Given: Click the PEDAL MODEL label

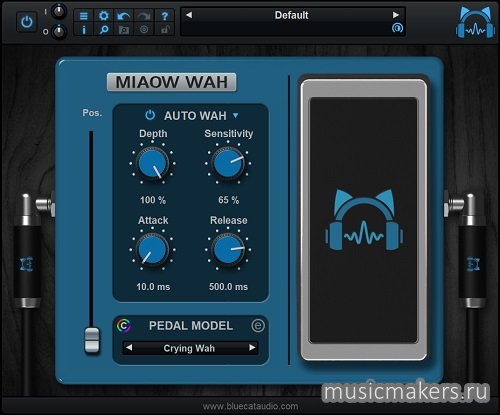Looking at the screenshot, I should [191, 326].
